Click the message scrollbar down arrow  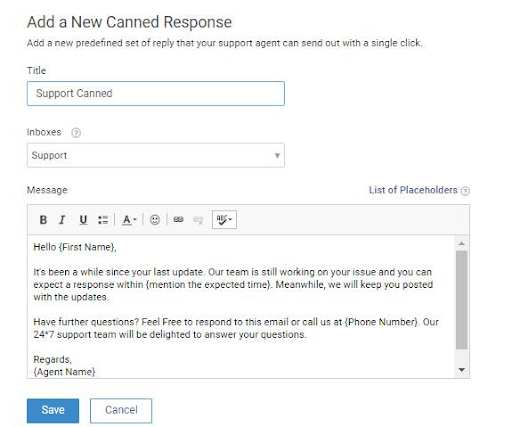coord(462,370)
